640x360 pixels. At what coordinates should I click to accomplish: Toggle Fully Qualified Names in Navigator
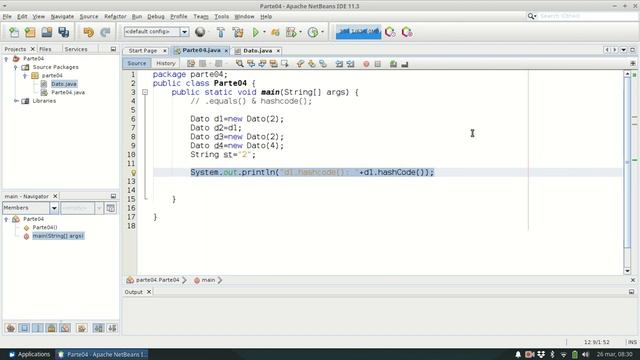click(82, 328)
